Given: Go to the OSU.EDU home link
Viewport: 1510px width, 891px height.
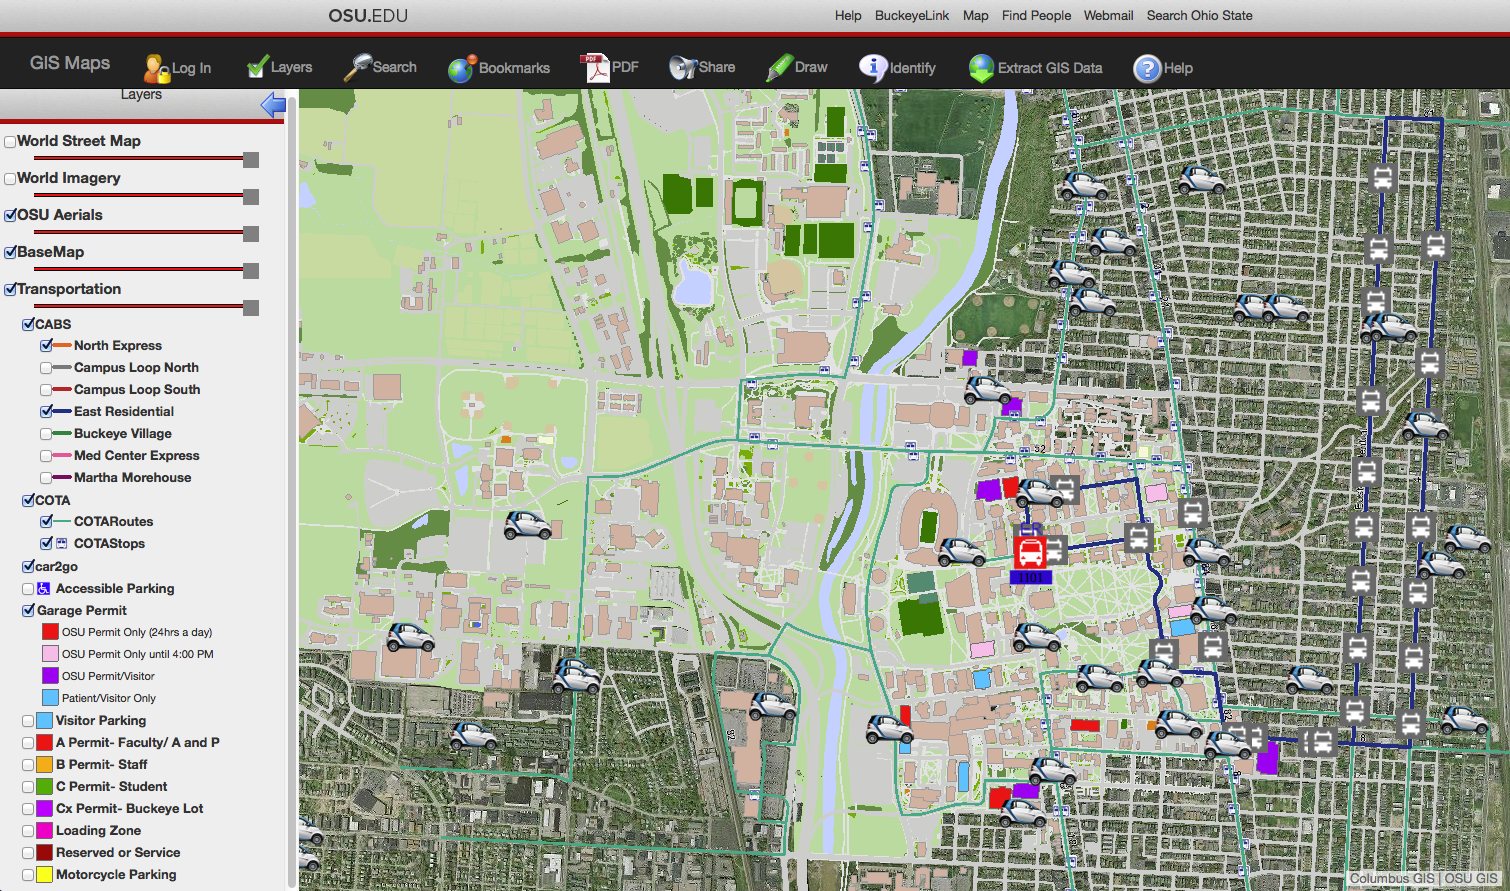Looking at the screenshot, I should click(368, 16).
